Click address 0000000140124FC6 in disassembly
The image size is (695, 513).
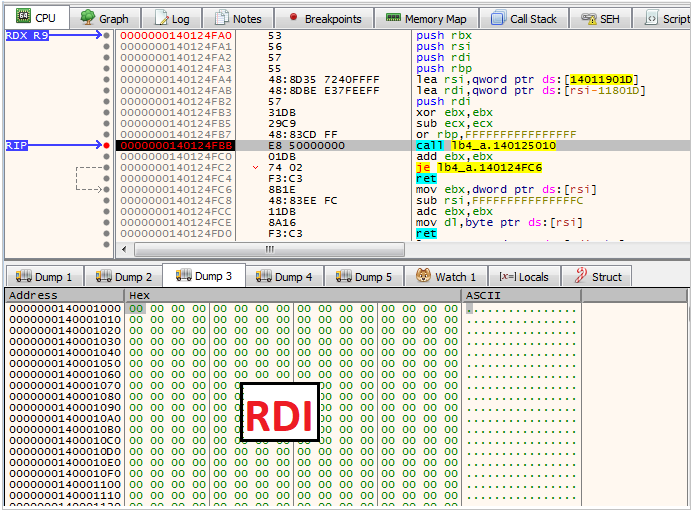click(176, 190)
